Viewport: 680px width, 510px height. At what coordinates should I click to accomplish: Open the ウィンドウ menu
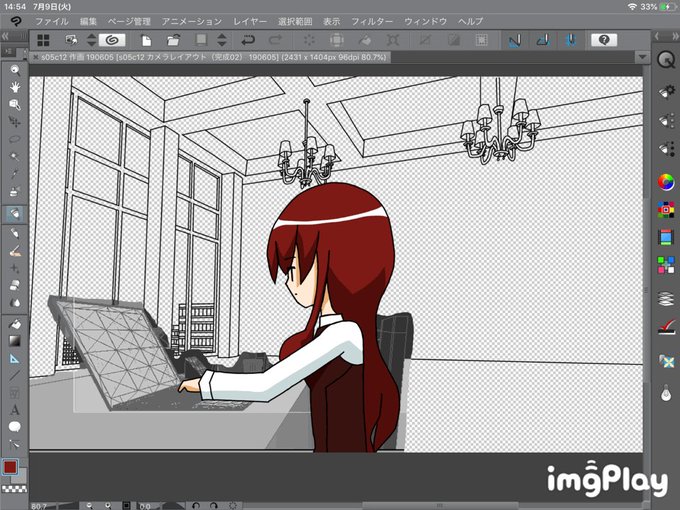click(x=425, y=21)
